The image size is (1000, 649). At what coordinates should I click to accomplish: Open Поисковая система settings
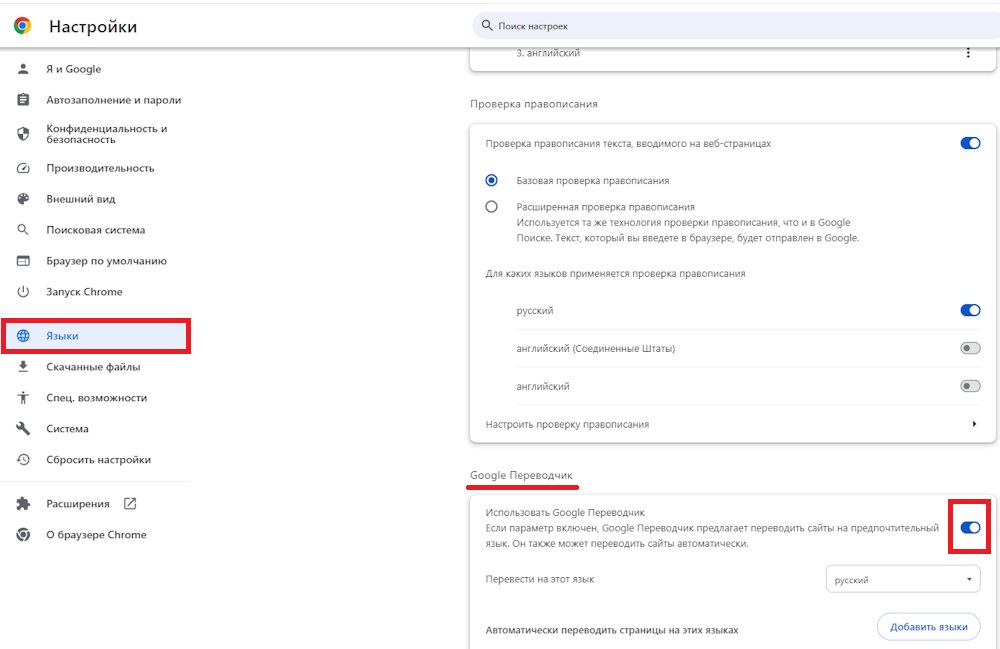96,230
